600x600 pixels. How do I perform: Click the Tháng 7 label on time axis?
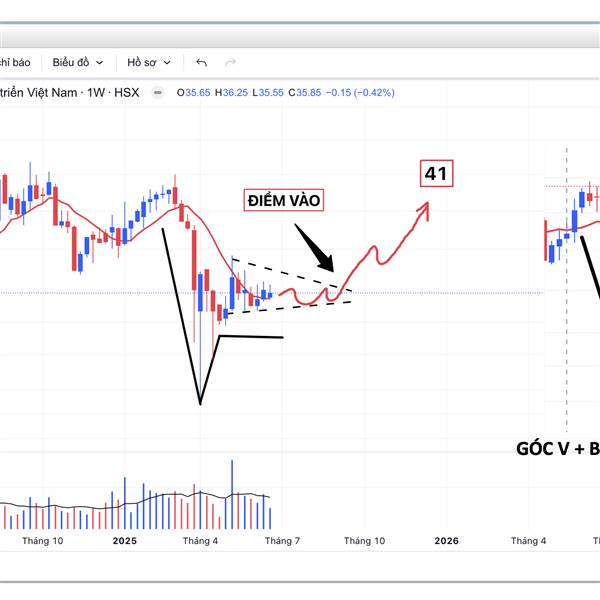coord(282,541)
